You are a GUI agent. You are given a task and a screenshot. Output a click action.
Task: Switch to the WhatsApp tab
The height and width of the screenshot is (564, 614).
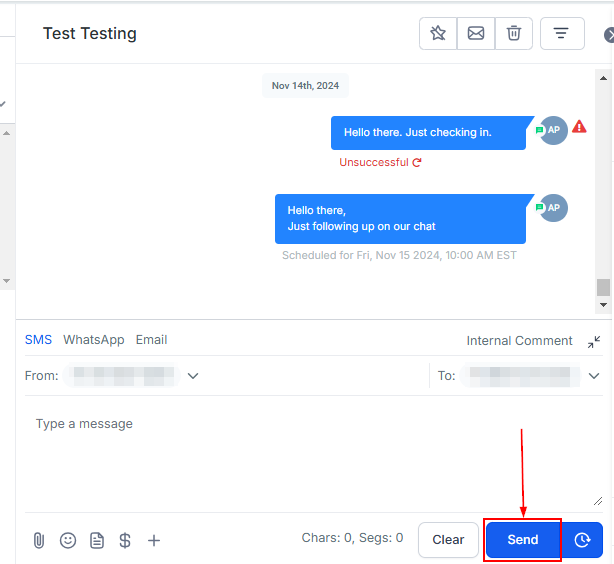click(94, 340)
